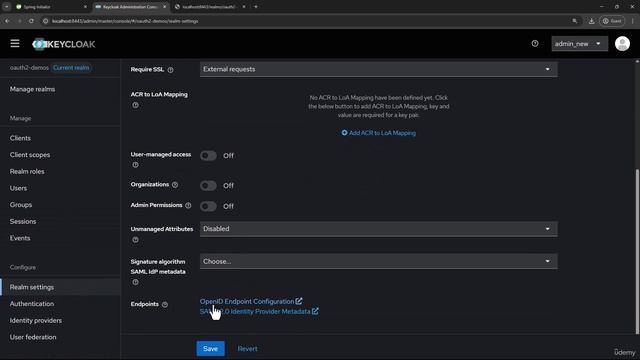The height and width of the screenshot is (360, 640).
Task: Open the hamburger navigation menu
Action: [x=15, y=43]
